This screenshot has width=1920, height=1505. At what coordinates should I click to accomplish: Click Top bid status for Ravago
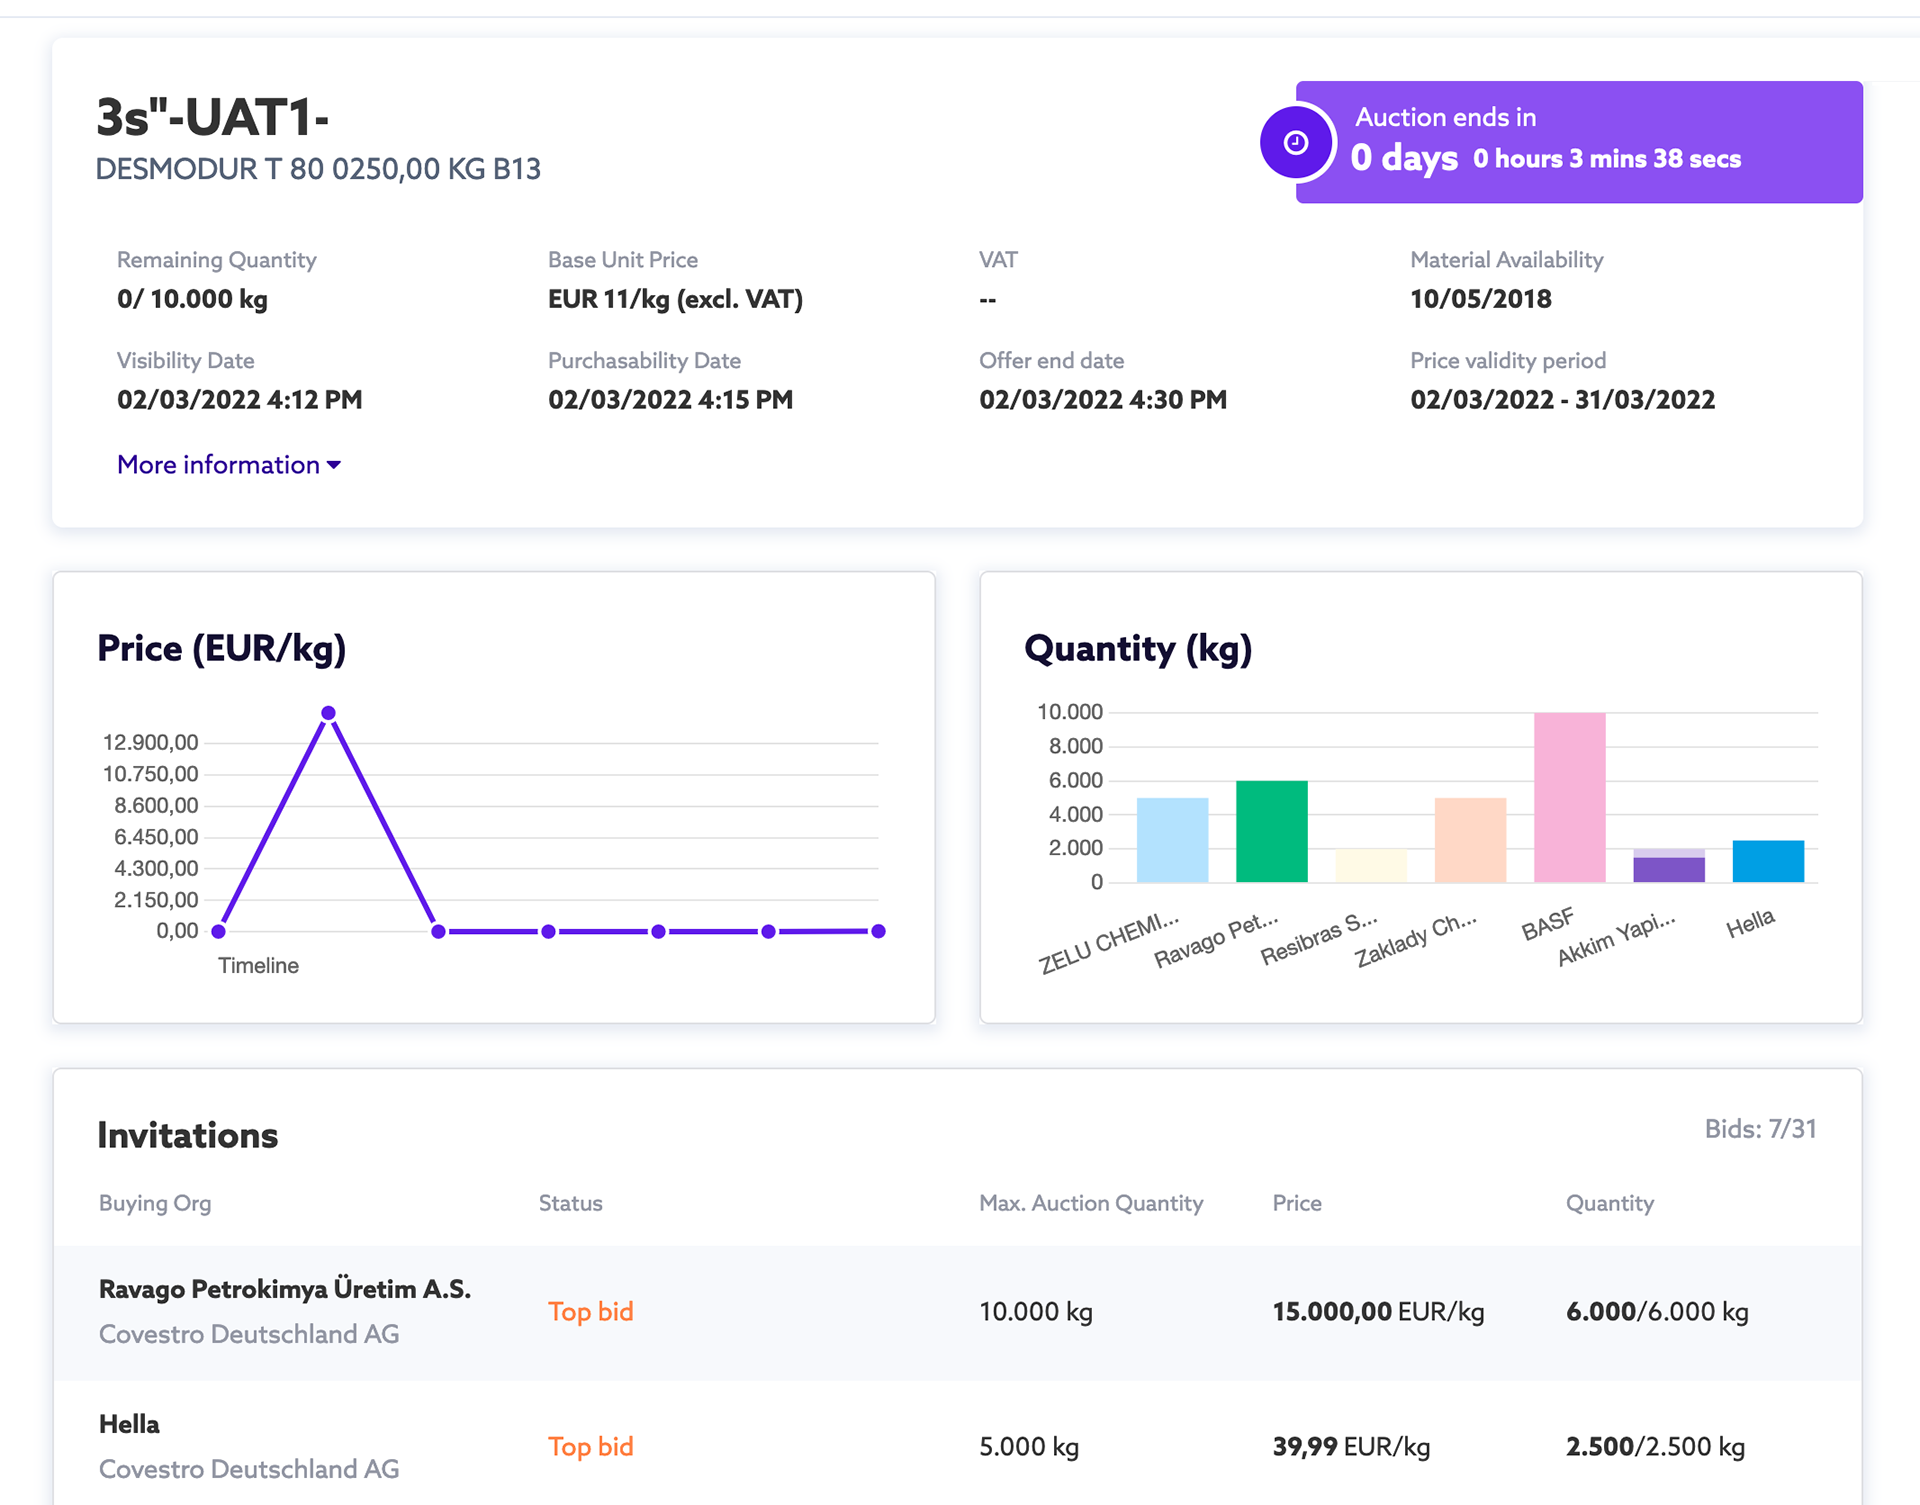(x=591, y=1311)
